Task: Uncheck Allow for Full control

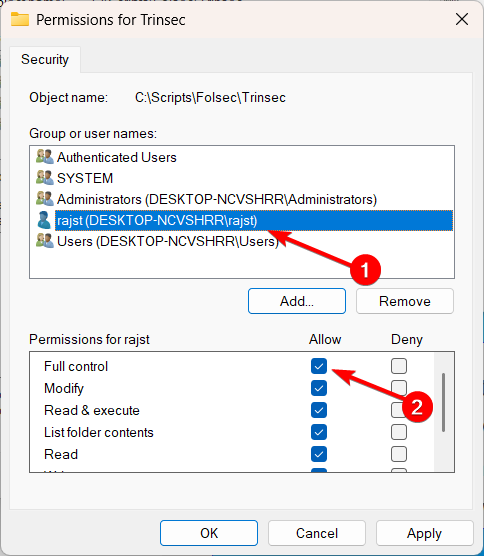Action: [319, 366]
